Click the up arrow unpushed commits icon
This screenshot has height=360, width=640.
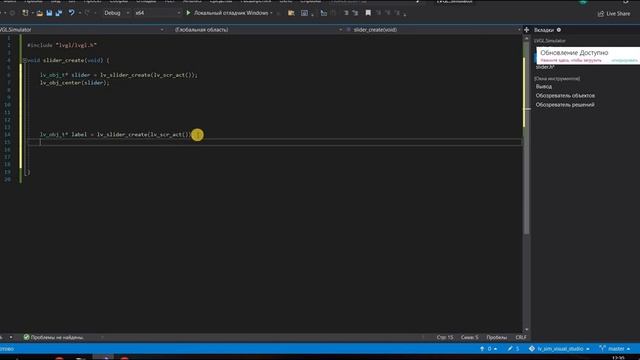[482, 349]
